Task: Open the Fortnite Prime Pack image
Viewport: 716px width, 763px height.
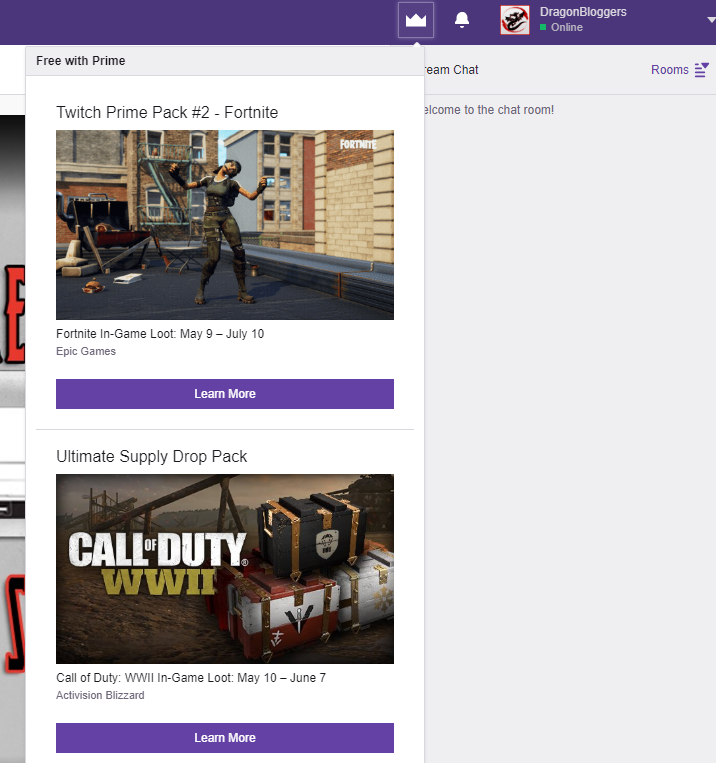Action: pyautogui.click(x=225, y=225)
